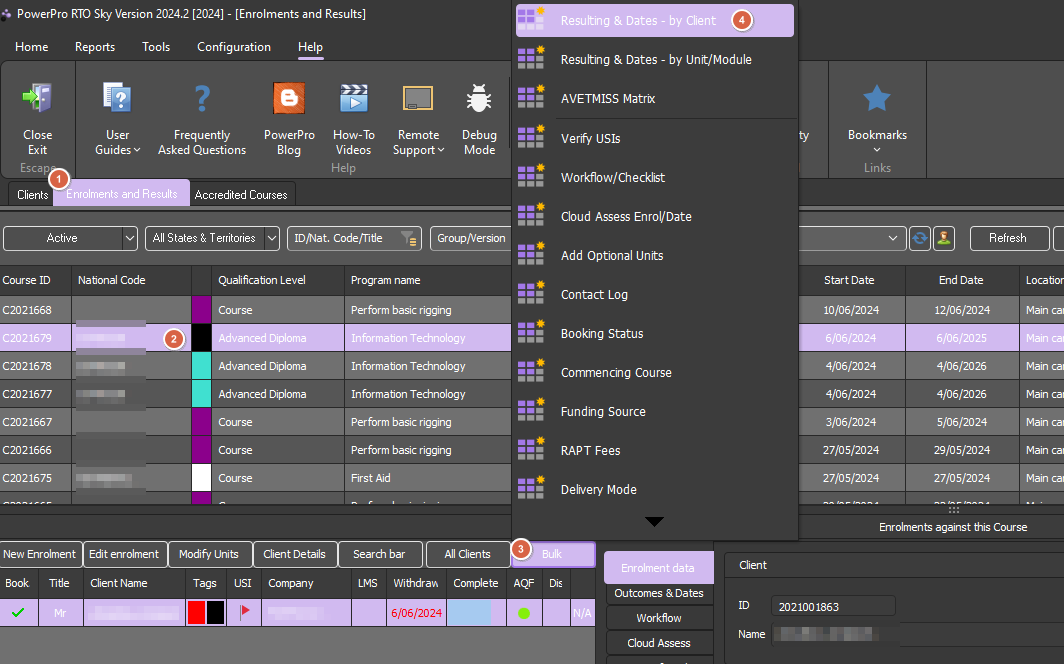Click the Client Details button
The height and width of the screenshot is (664, 1064).
294,554
